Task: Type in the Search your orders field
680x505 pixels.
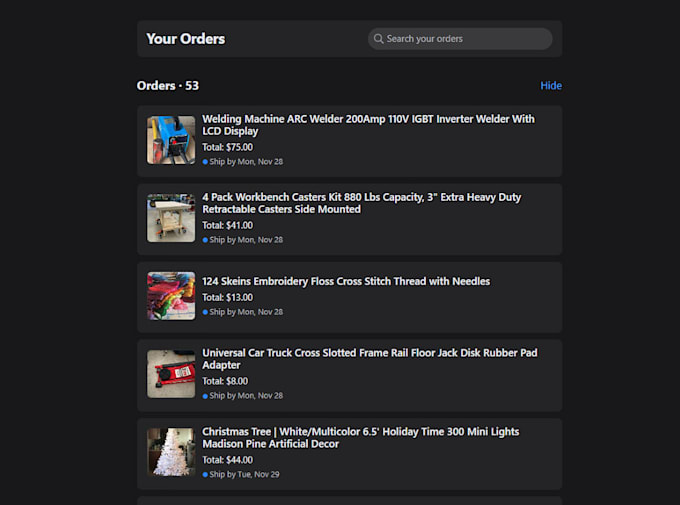Action: [465, 39]
